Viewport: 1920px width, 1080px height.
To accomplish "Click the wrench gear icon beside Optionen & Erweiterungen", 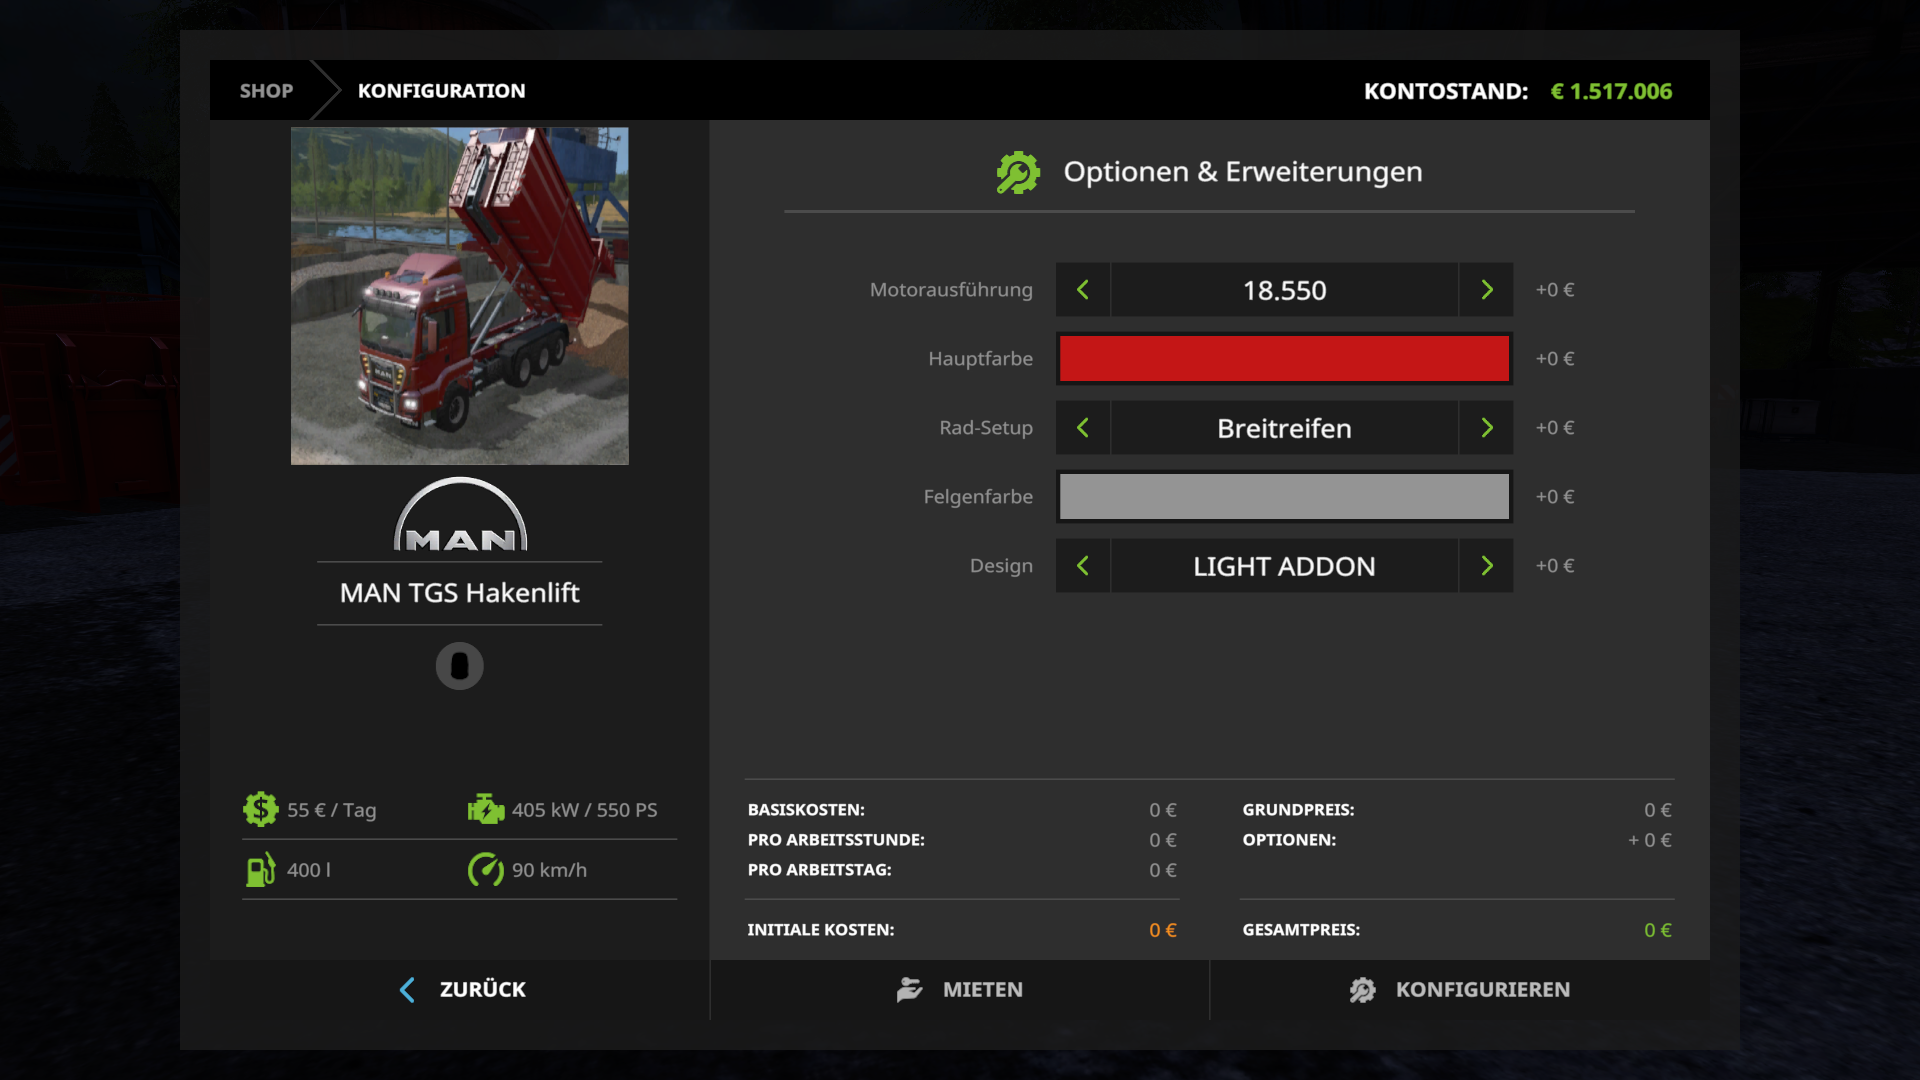I will [1018, 172].
